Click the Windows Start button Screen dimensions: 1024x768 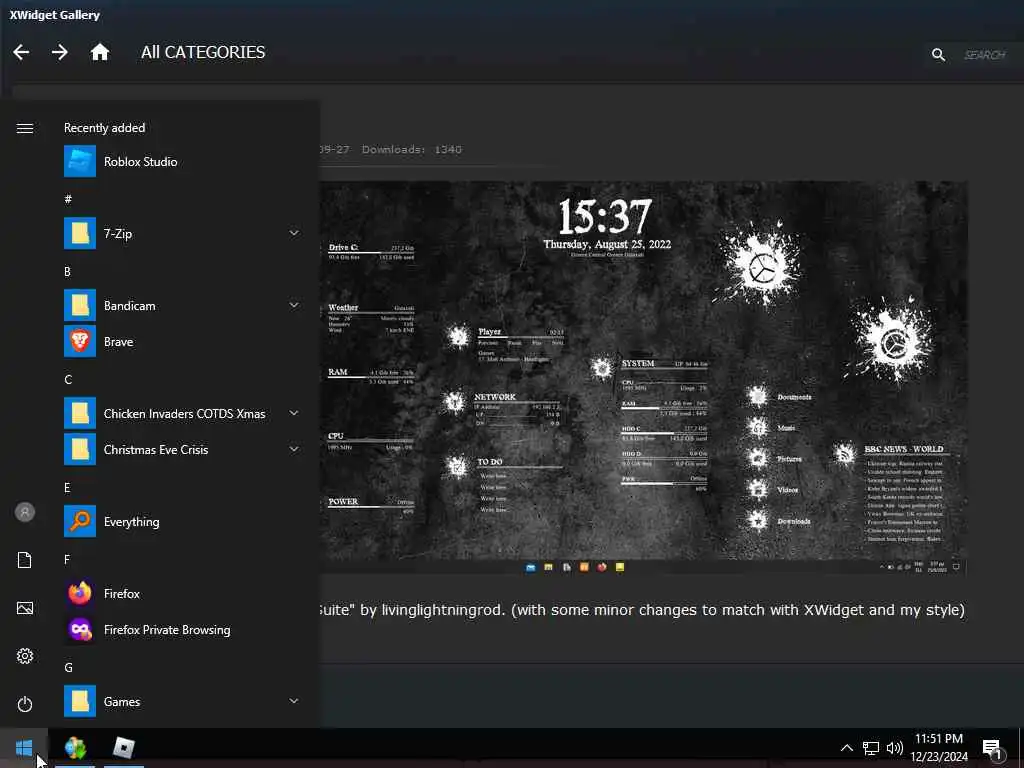(x=24, y=748)
